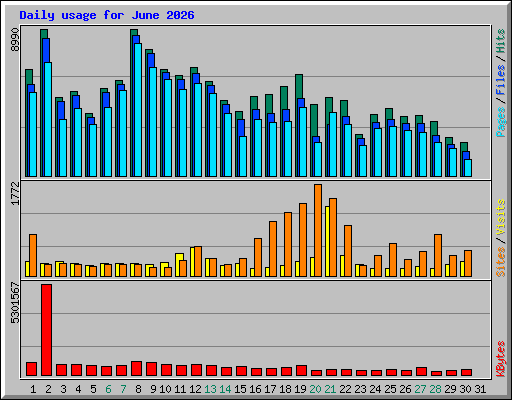This screenshot has width=512, height=400.
Task: Click the 'Sites' legend label
Action: 501,262
